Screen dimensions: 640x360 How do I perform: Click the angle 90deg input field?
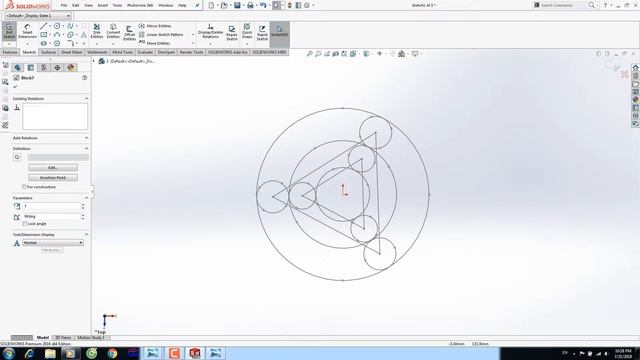click(x=51, y=217)
